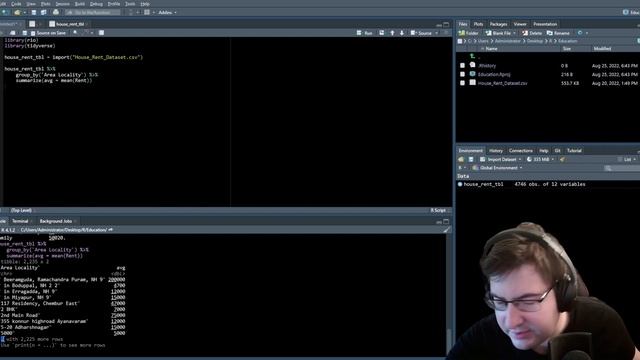Click the Rename file button
The image size is (640, 360).
coord(558,33)
